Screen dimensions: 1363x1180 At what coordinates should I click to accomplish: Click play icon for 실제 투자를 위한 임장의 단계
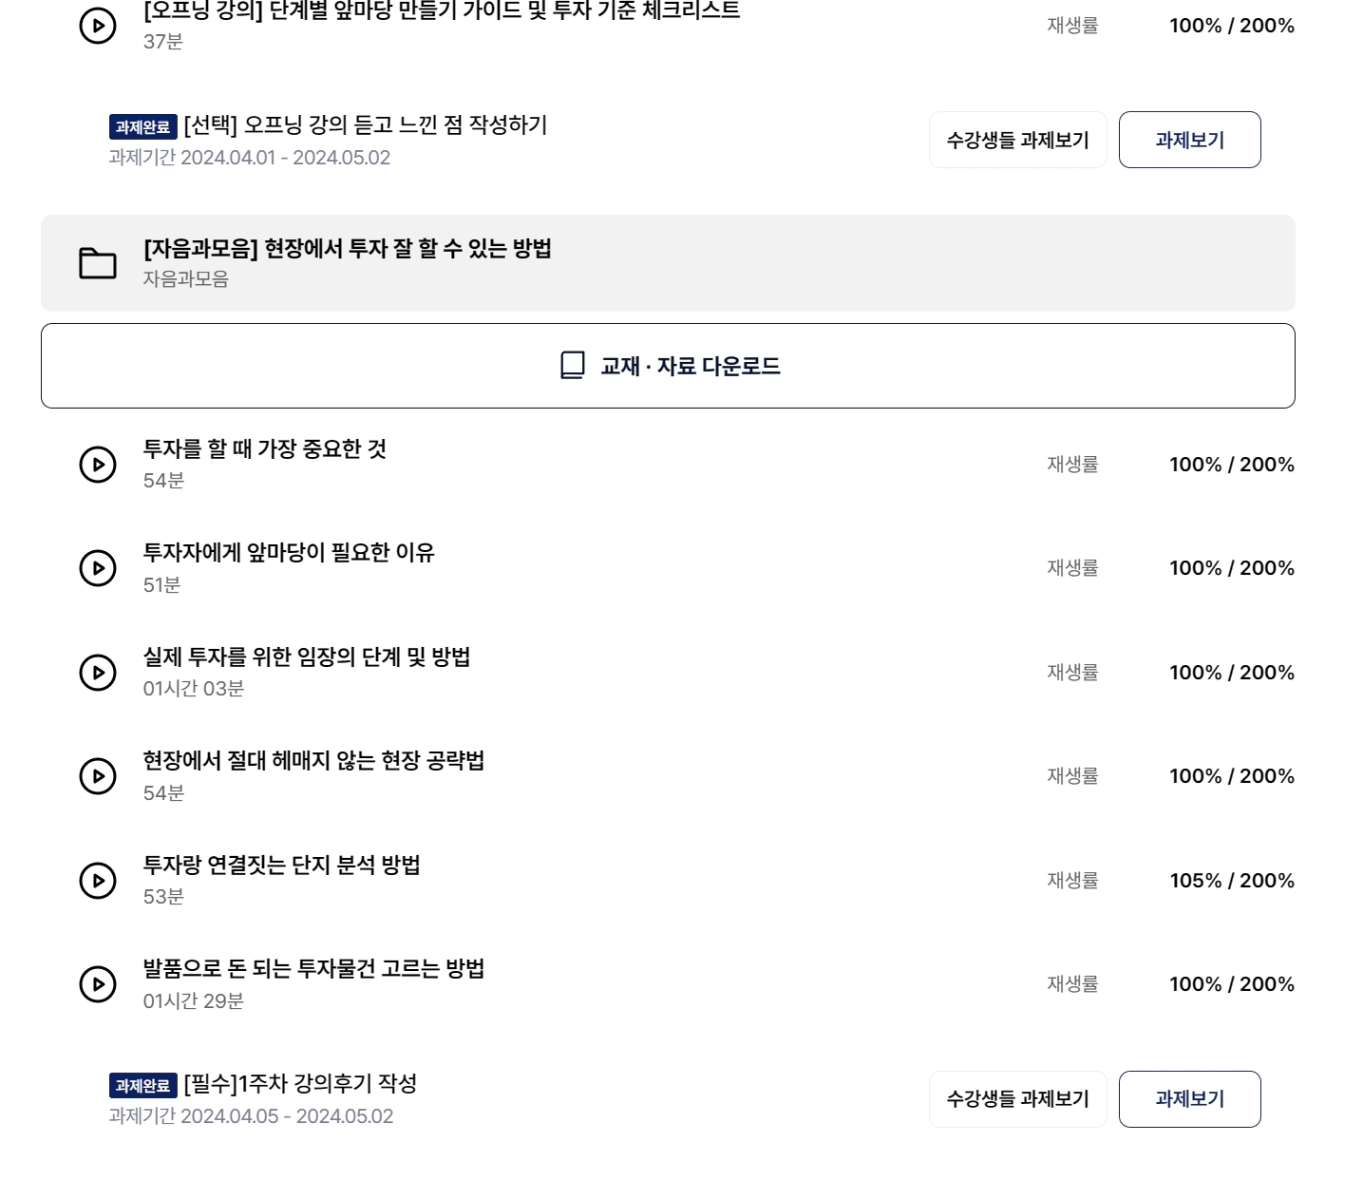(x=97, y=673)
